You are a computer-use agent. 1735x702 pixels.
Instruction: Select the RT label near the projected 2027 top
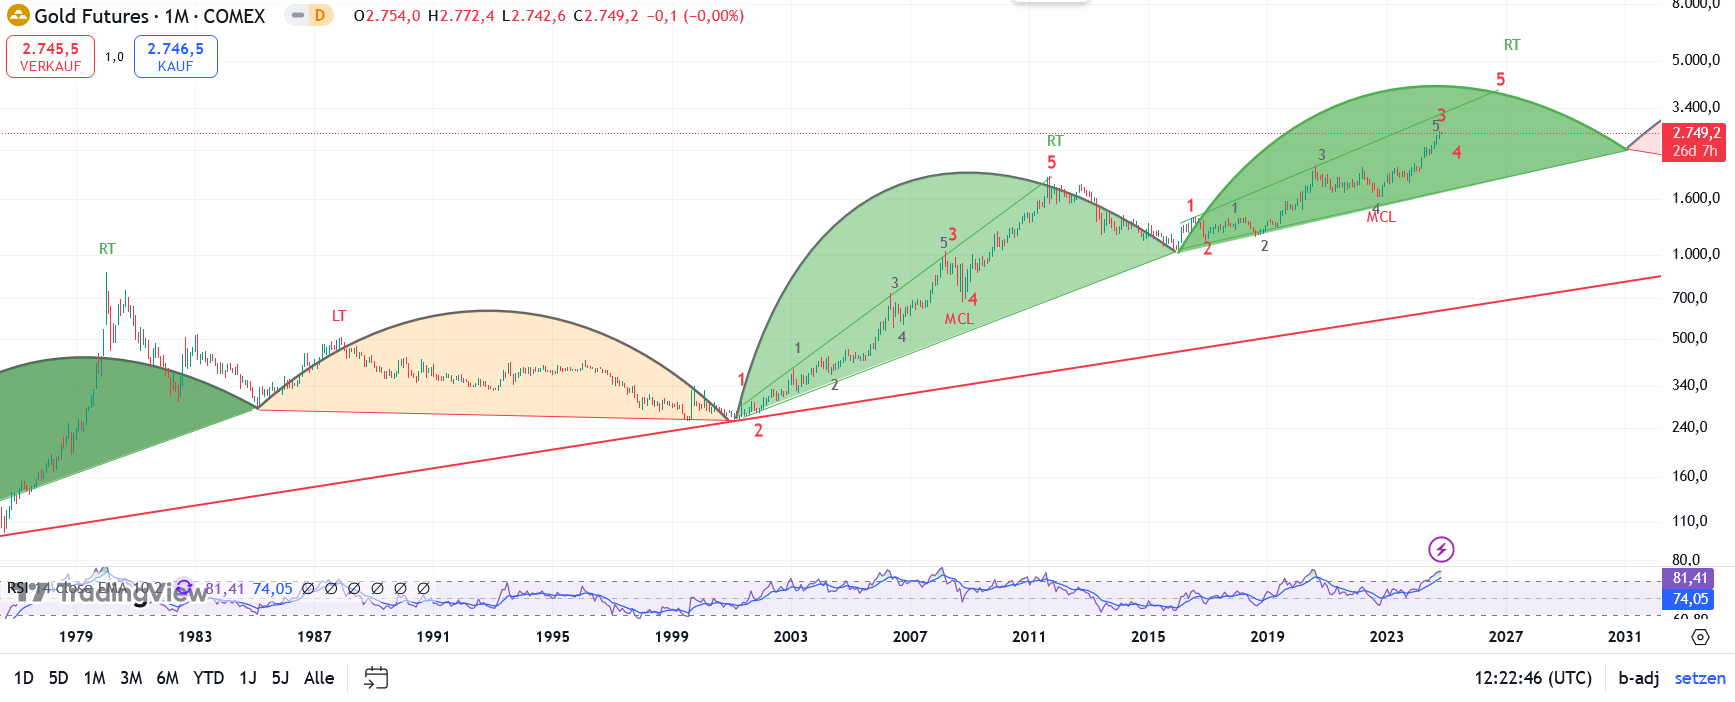pyautogui.click(x=1512, y=45)
